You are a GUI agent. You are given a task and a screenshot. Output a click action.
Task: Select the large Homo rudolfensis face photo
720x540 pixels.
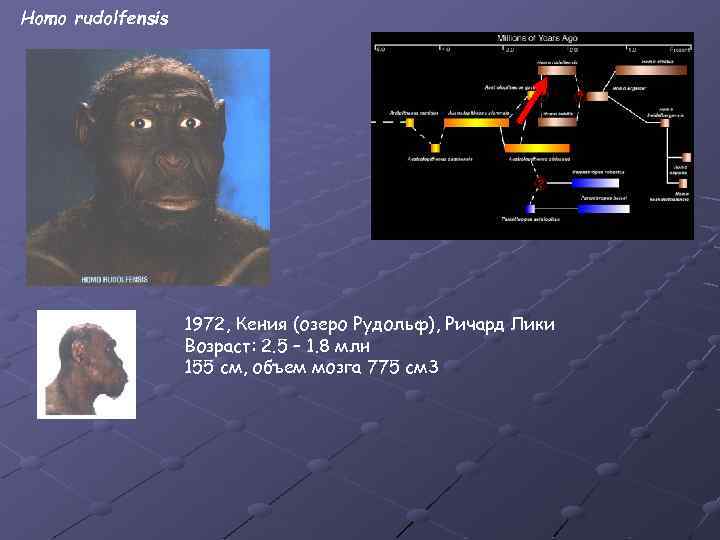pyautogui.click(x=148, y=167)
